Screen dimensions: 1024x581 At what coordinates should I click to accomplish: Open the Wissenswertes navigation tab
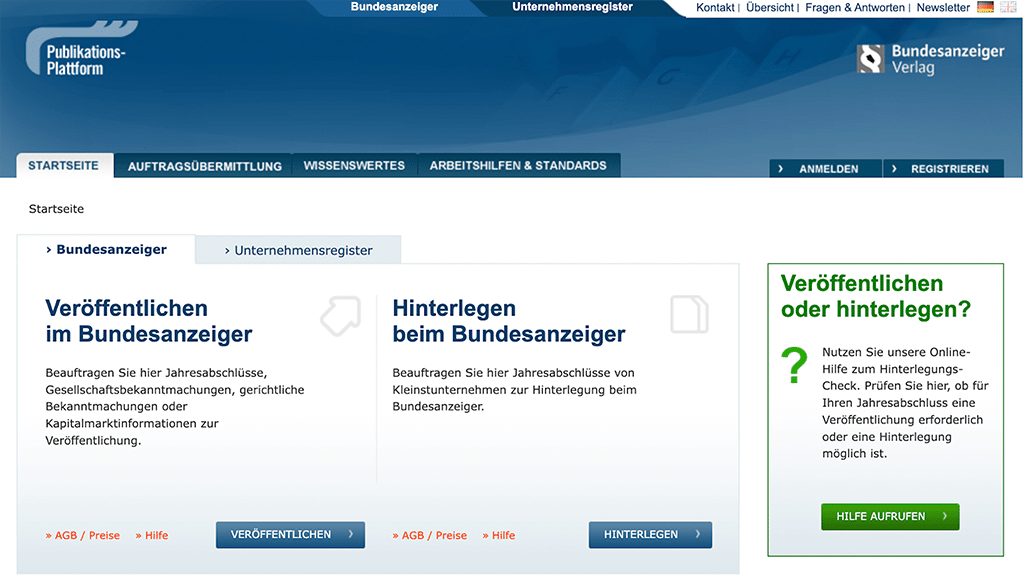[x=354, y=166]
